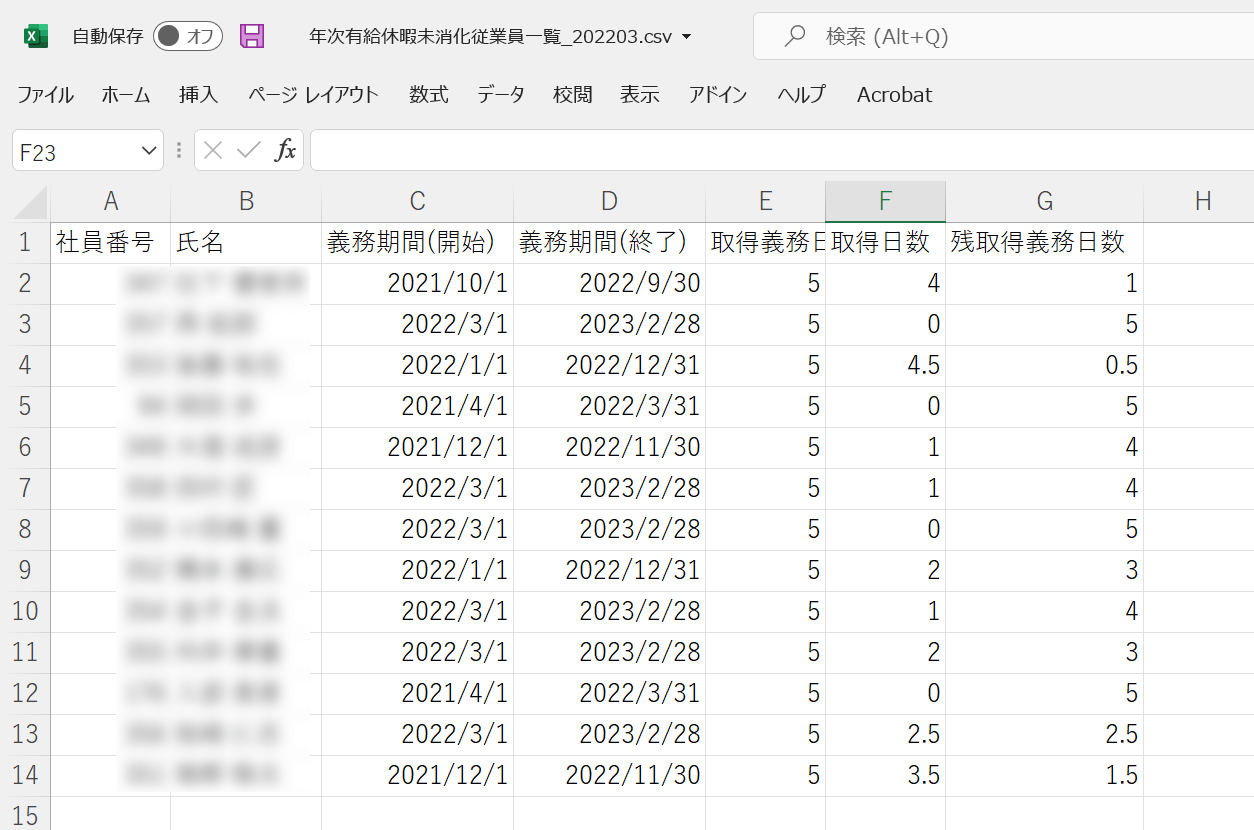
Task: Select column G header
Action: pyautogui.click(x=1044, y=202)
